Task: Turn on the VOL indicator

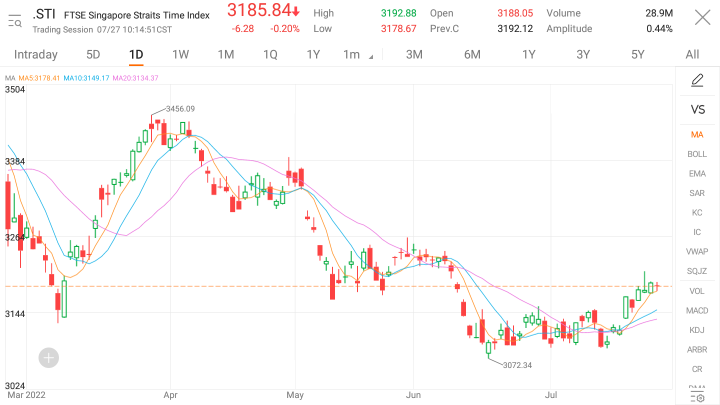Action: pos(697,291)
